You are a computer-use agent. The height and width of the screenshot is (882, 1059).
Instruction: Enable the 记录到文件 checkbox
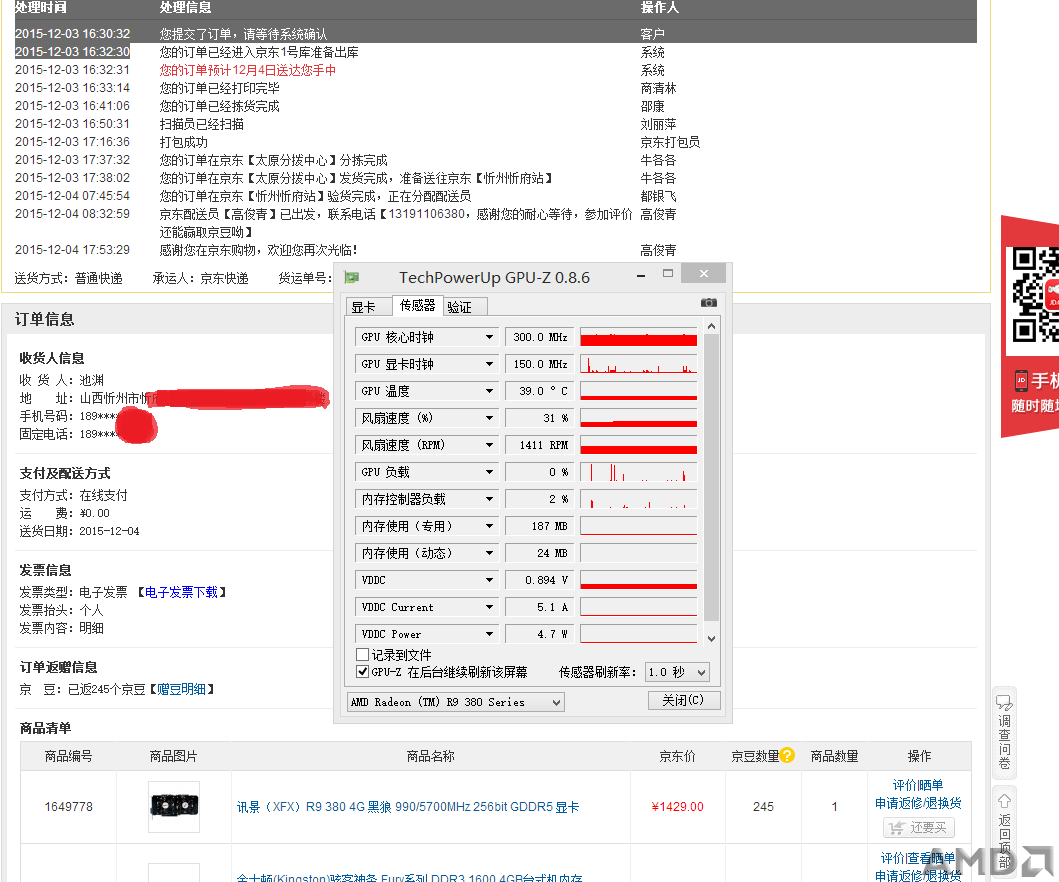(363, 654)
